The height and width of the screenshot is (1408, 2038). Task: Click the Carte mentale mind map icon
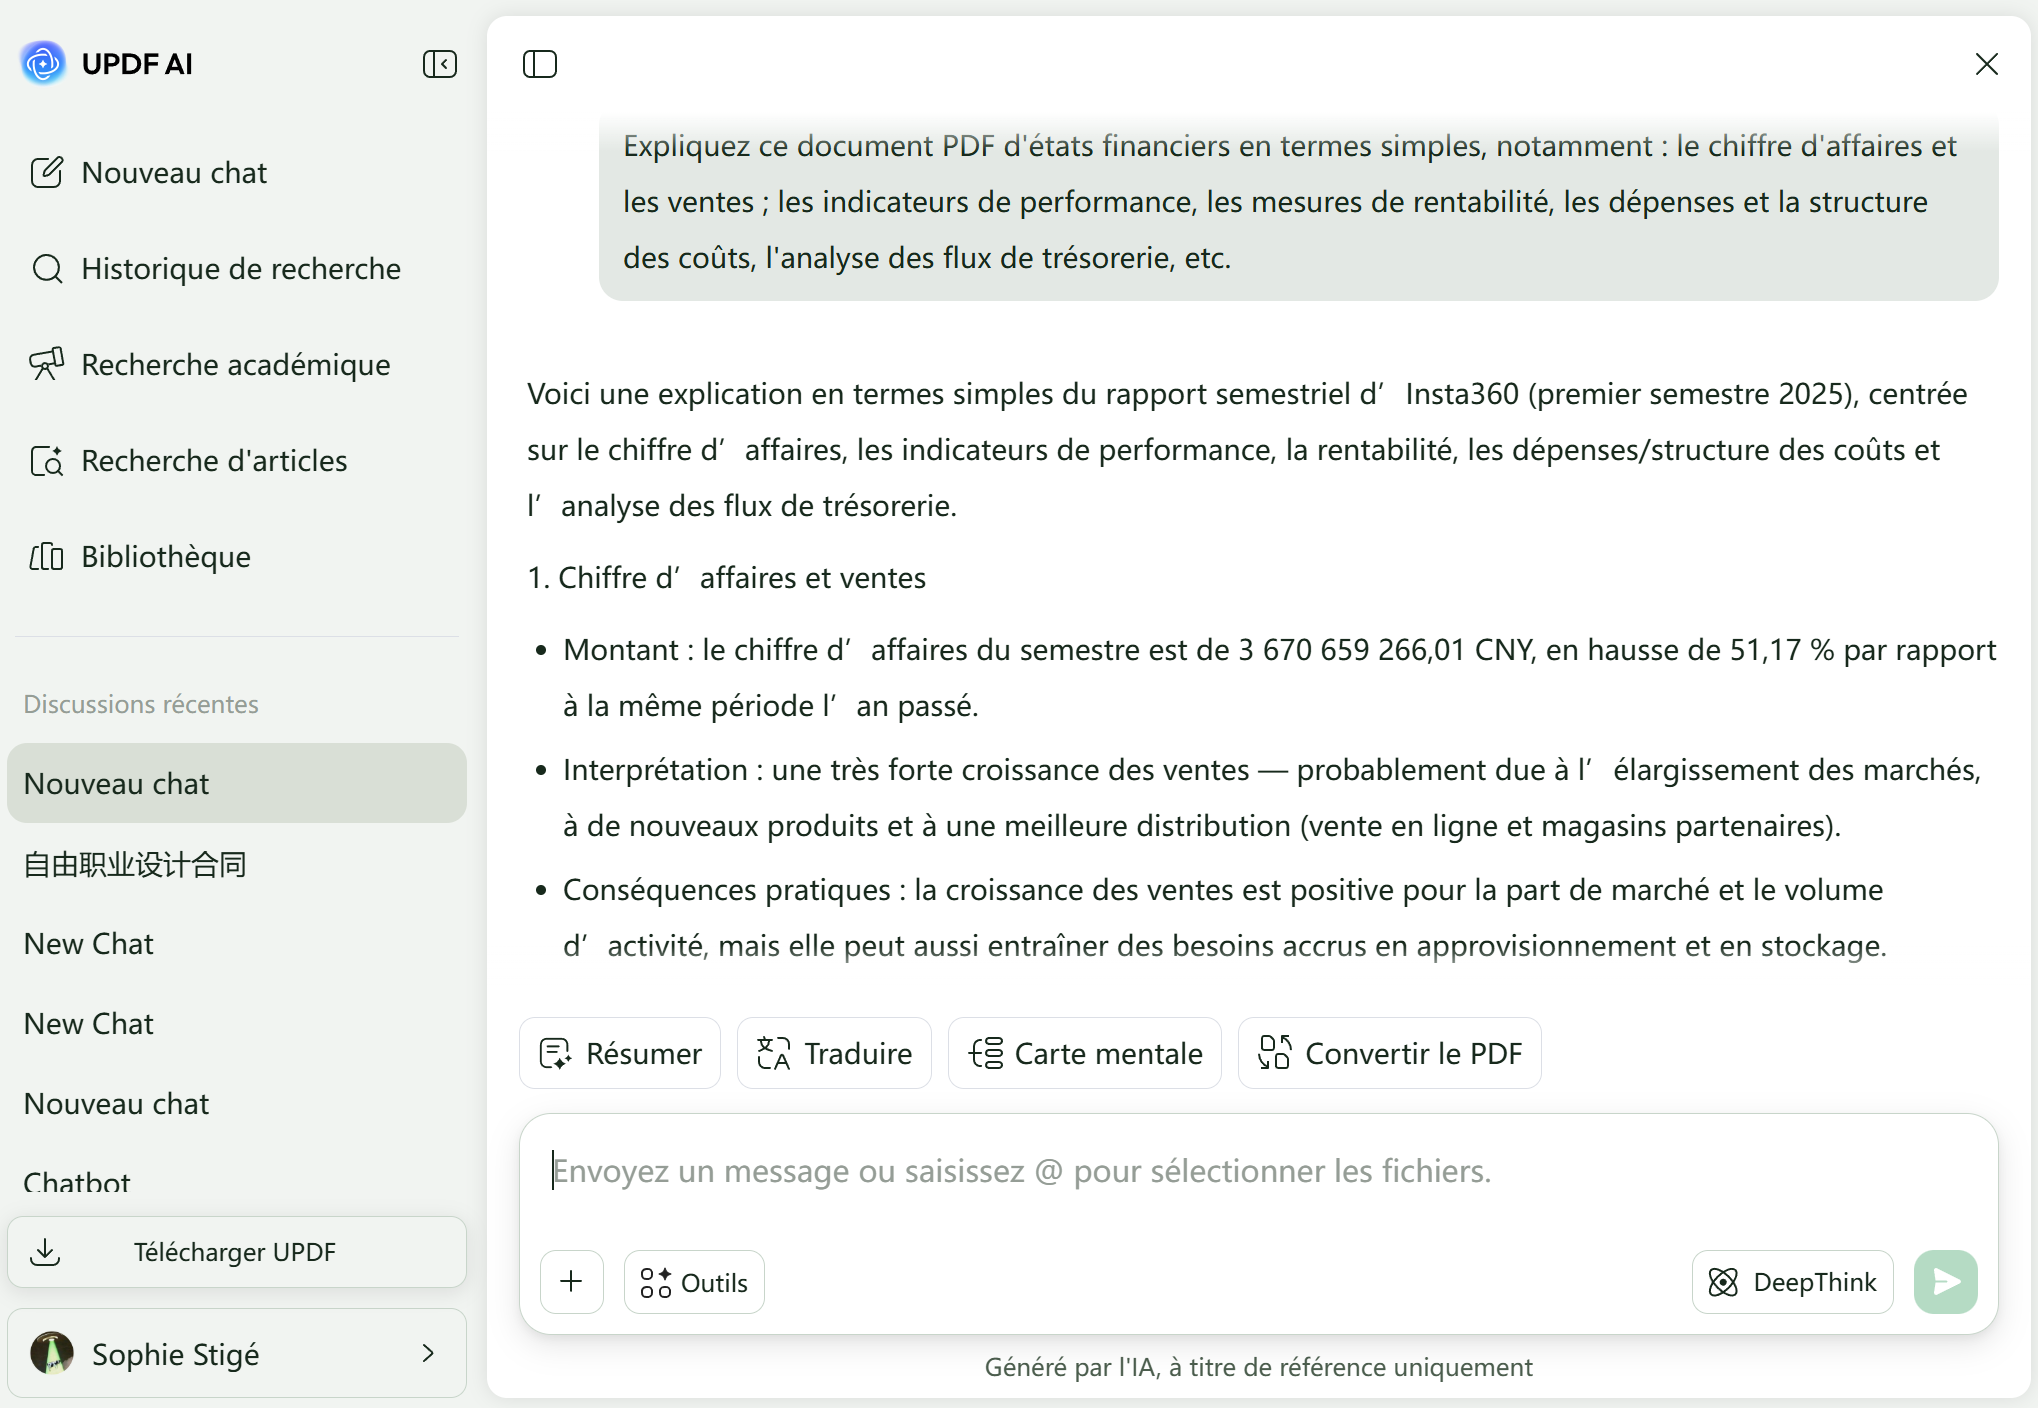(987, 1052)
